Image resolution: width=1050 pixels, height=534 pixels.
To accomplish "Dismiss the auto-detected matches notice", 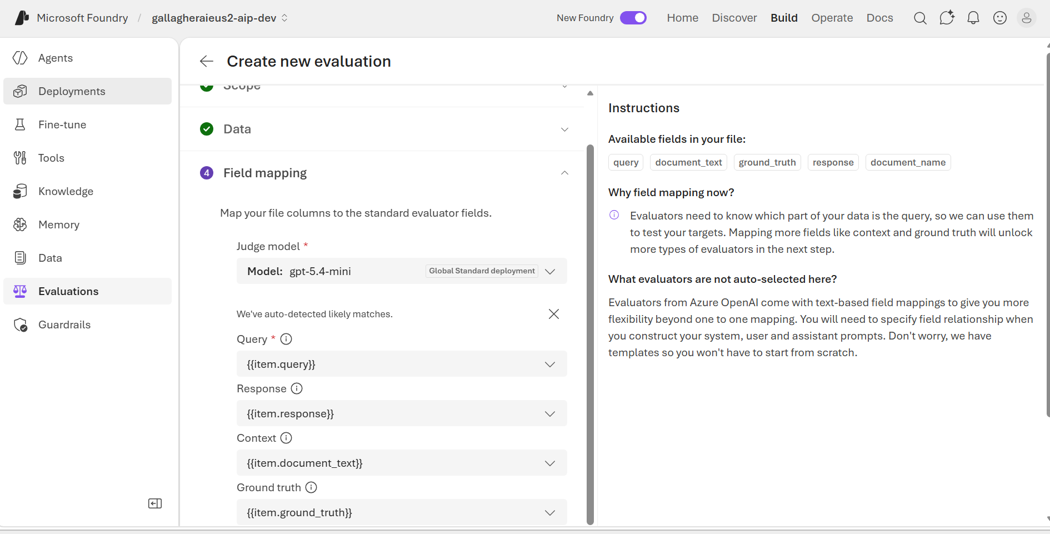I will (x=554, y=314).
